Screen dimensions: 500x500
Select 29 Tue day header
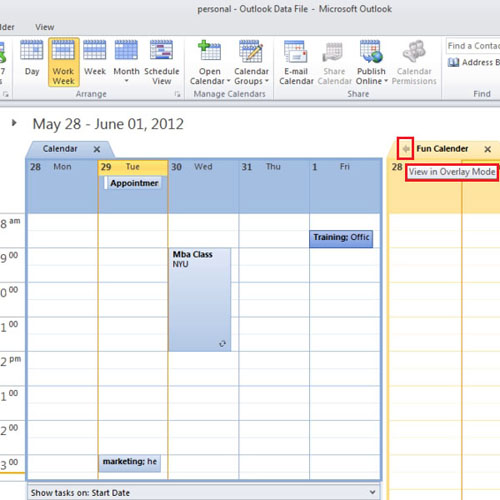pyautogui.click(x=133, y=167)
